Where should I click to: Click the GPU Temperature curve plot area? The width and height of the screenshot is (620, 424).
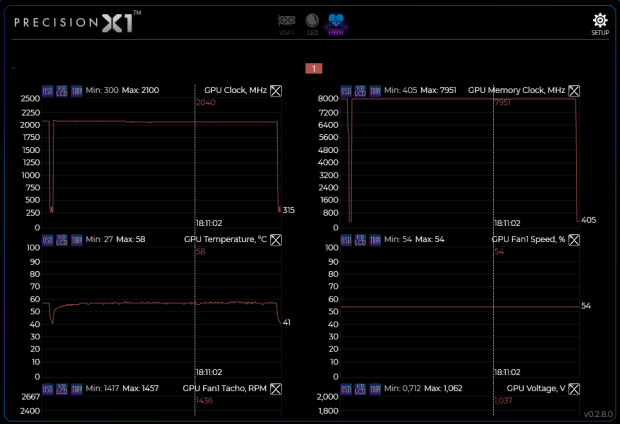tap(162, 312)
